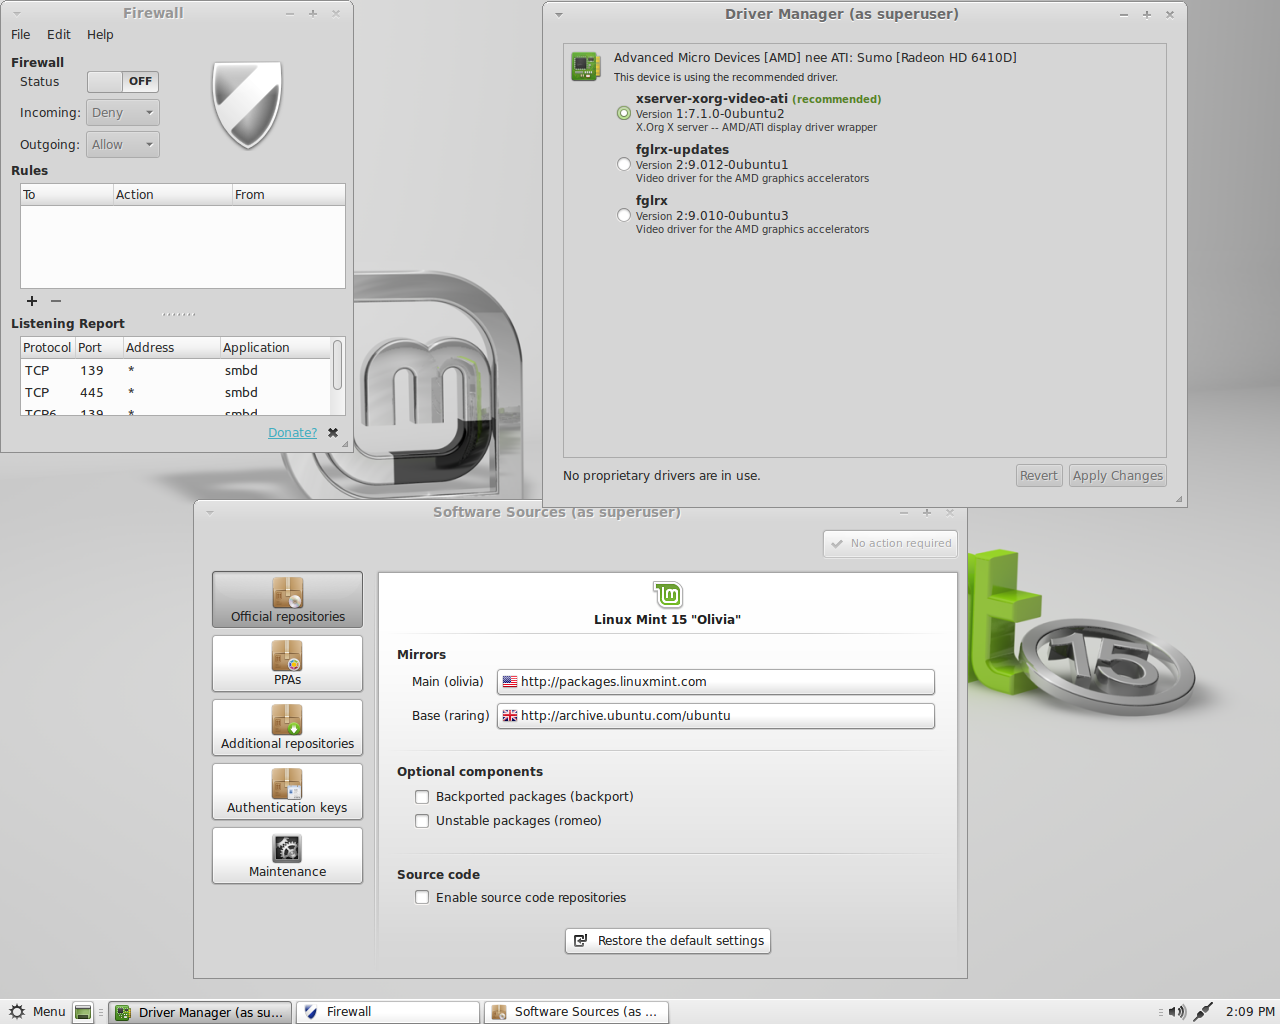Click the No action required button
Image resolution: width=1280 pixels, height=1024 pixels.
[x=890, y=544]
